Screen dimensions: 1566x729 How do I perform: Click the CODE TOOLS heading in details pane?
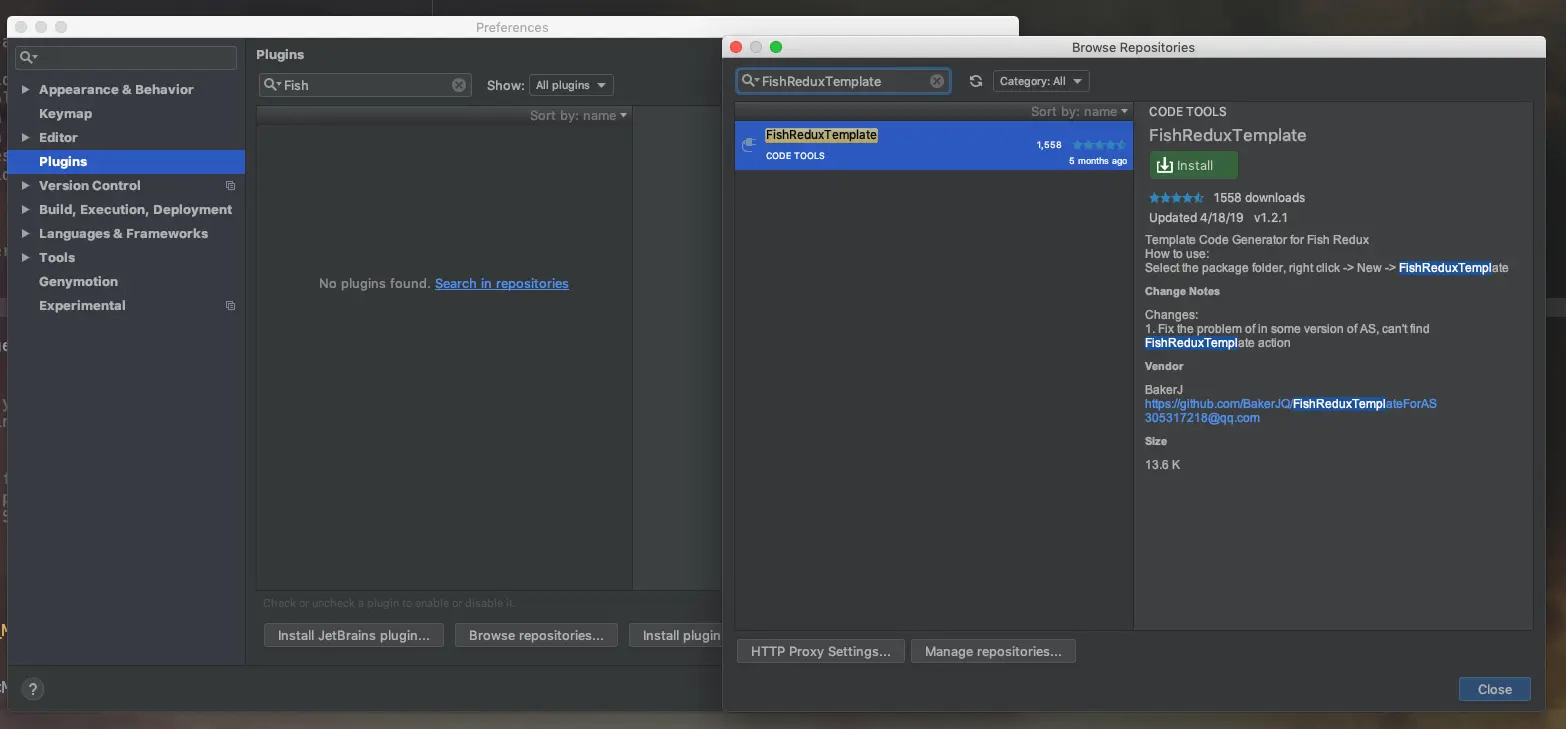[x=1188, y=112]
